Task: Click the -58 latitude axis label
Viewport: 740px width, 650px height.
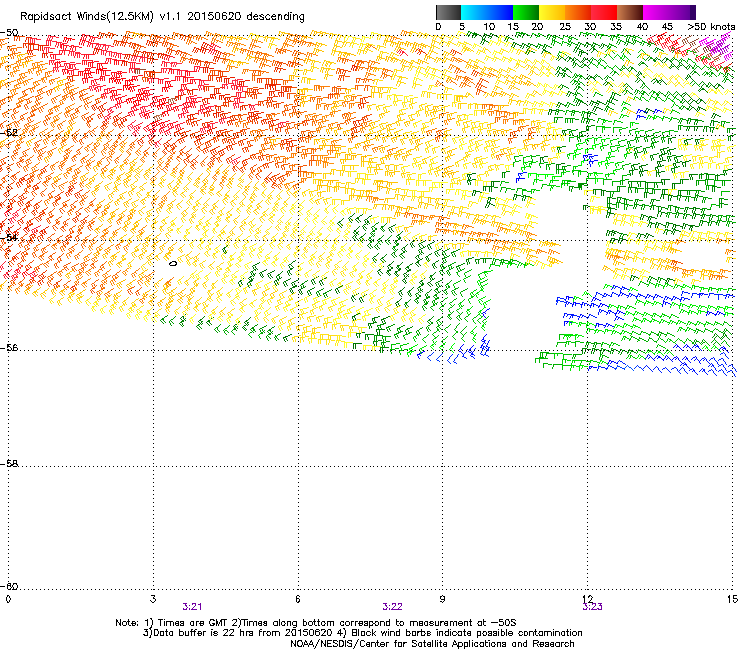Action: 9,464
